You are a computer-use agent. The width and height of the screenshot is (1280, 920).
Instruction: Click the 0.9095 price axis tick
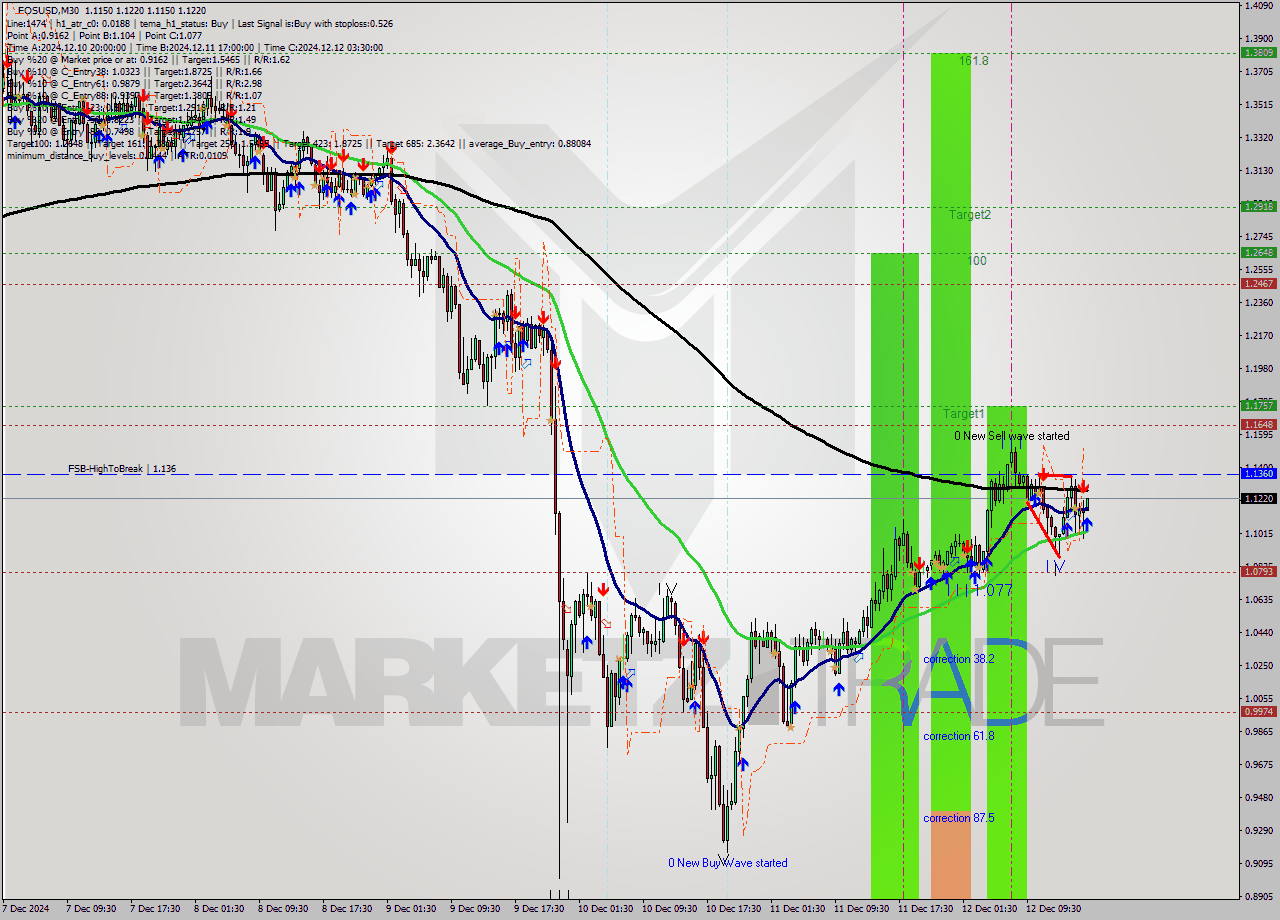coord(1258,864)
